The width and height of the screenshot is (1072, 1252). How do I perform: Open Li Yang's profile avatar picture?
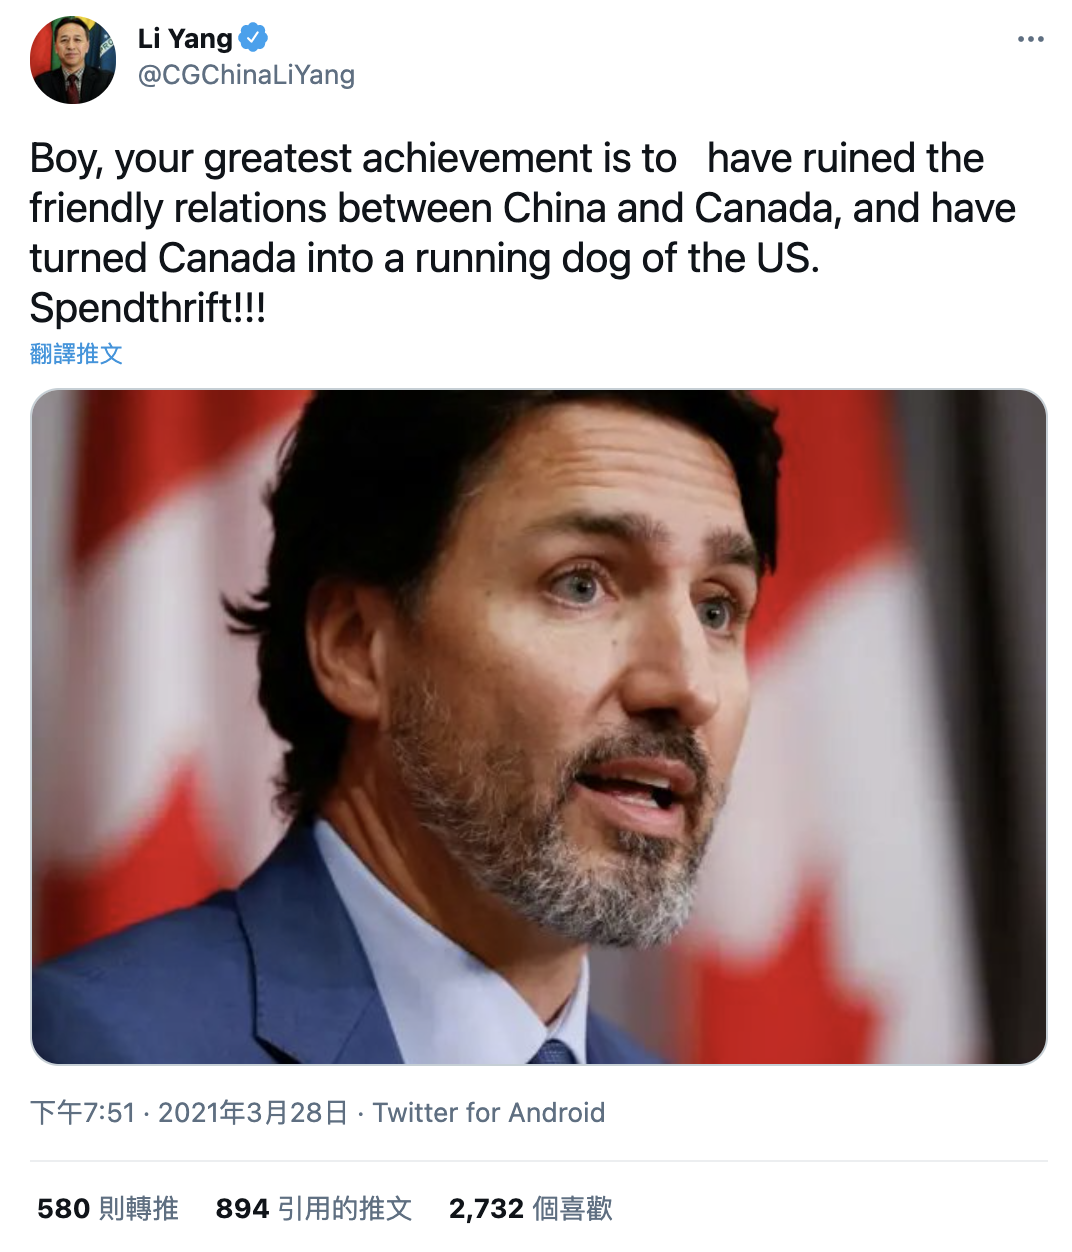point(73,60)
